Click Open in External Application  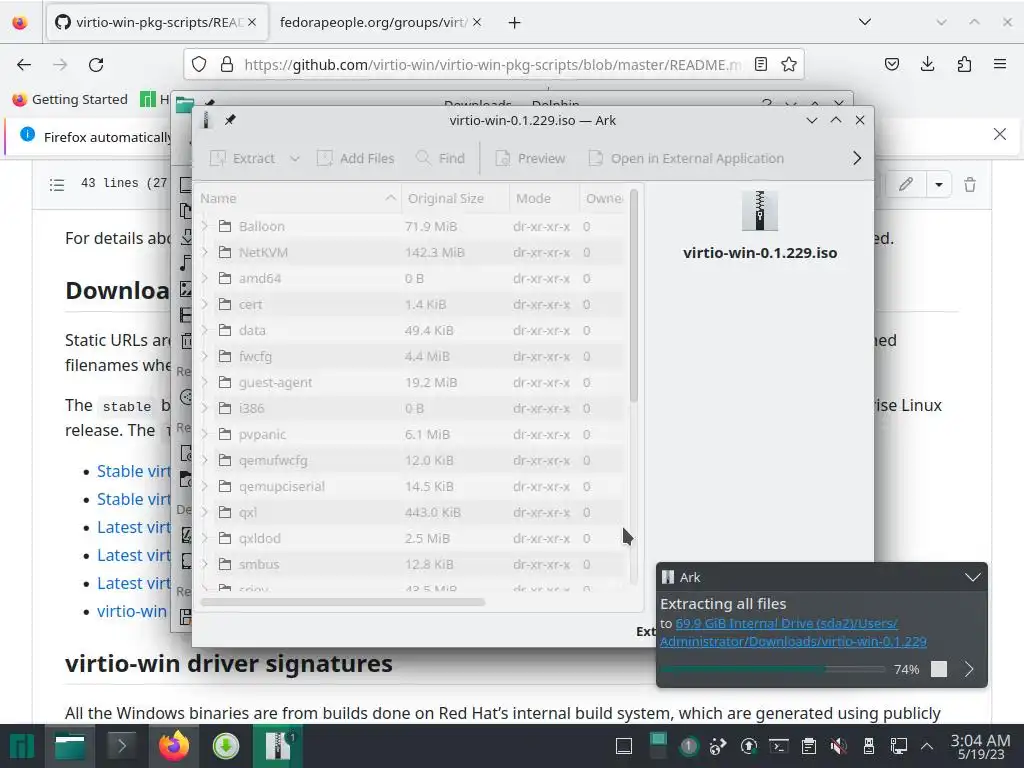click(686, 158)
